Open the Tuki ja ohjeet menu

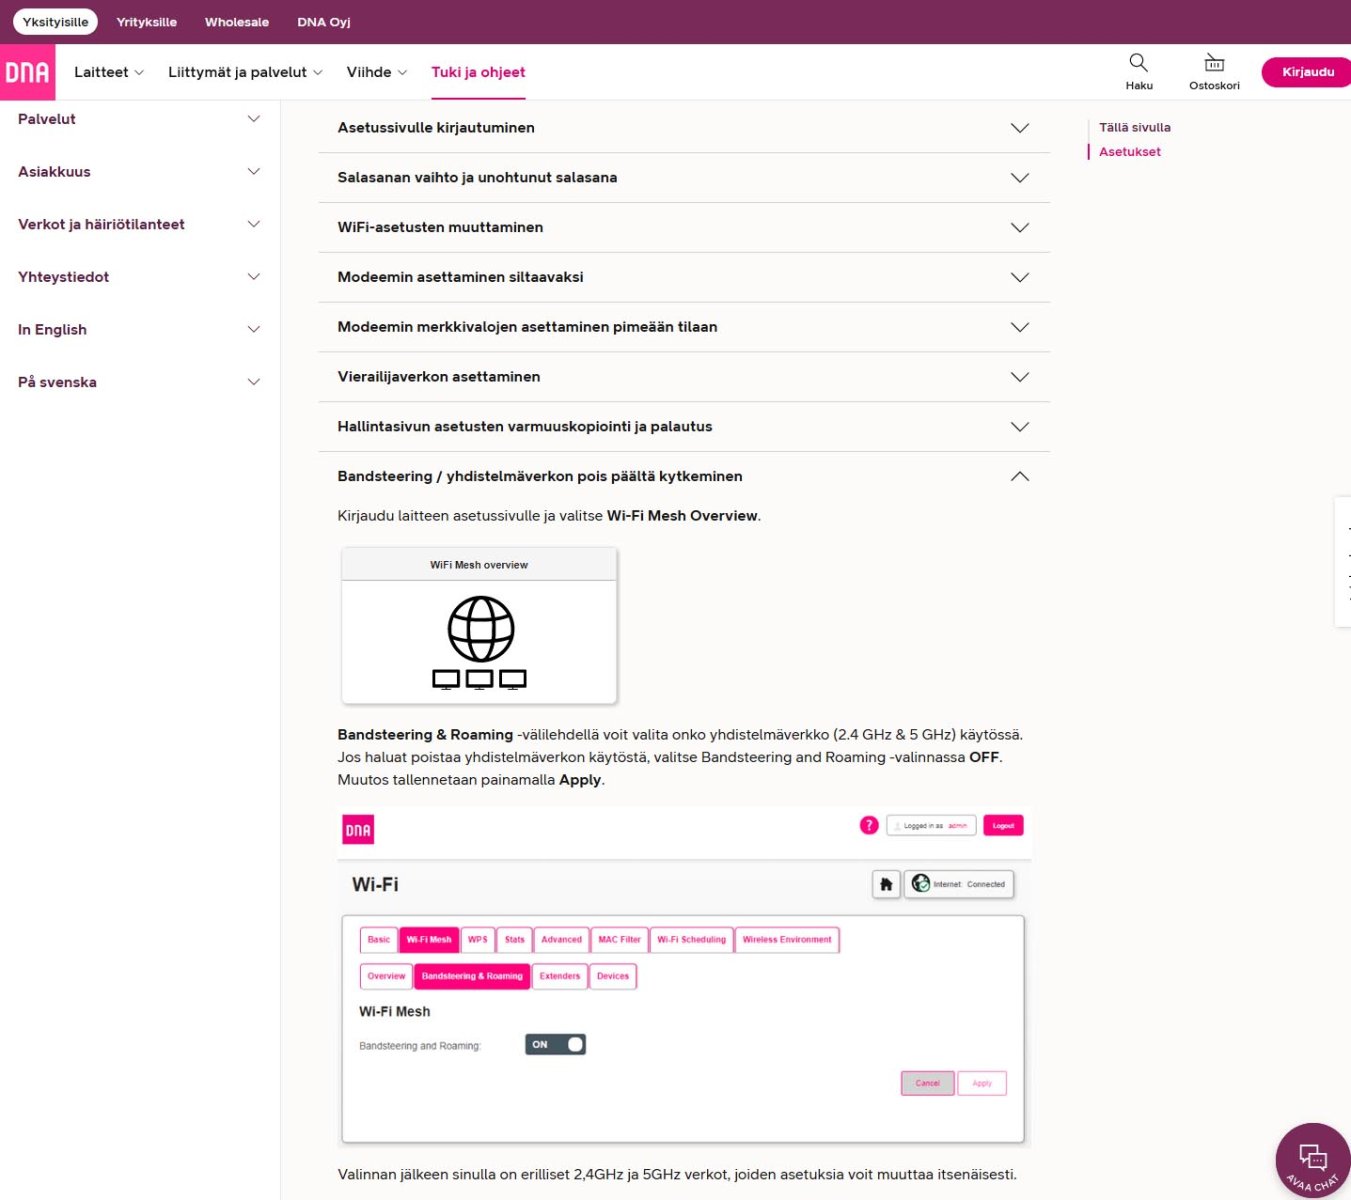478,72
